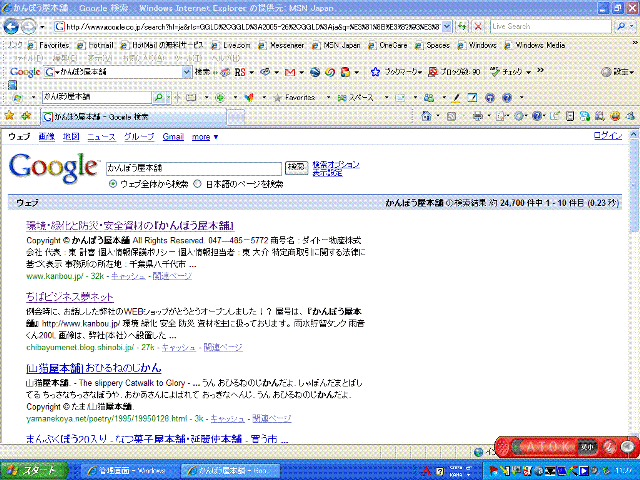The image size is (640, 480).
Task: Open the recent pages dropdown beside Forward
Action: tap(42, 27)
